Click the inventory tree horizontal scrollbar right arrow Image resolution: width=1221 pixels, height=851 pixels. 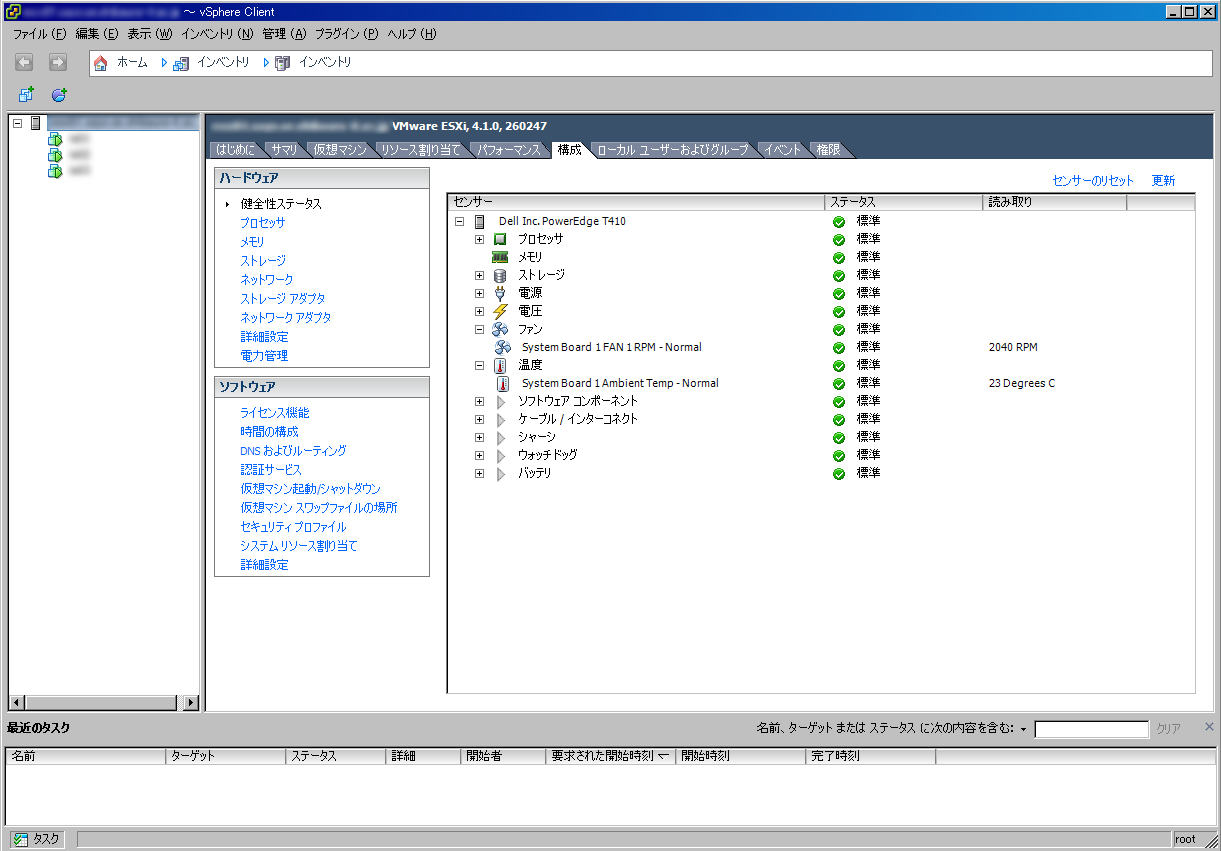[x=191, y=703]
